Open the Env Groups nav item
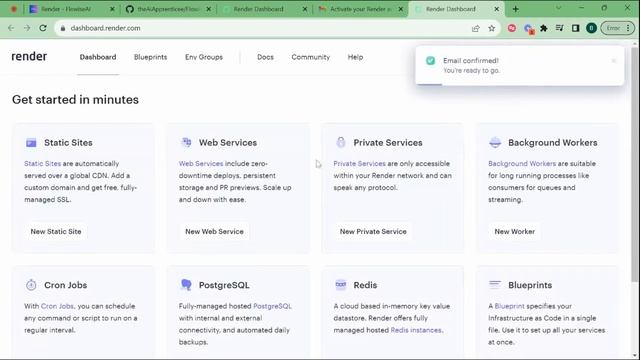 [x=204, y=57]
